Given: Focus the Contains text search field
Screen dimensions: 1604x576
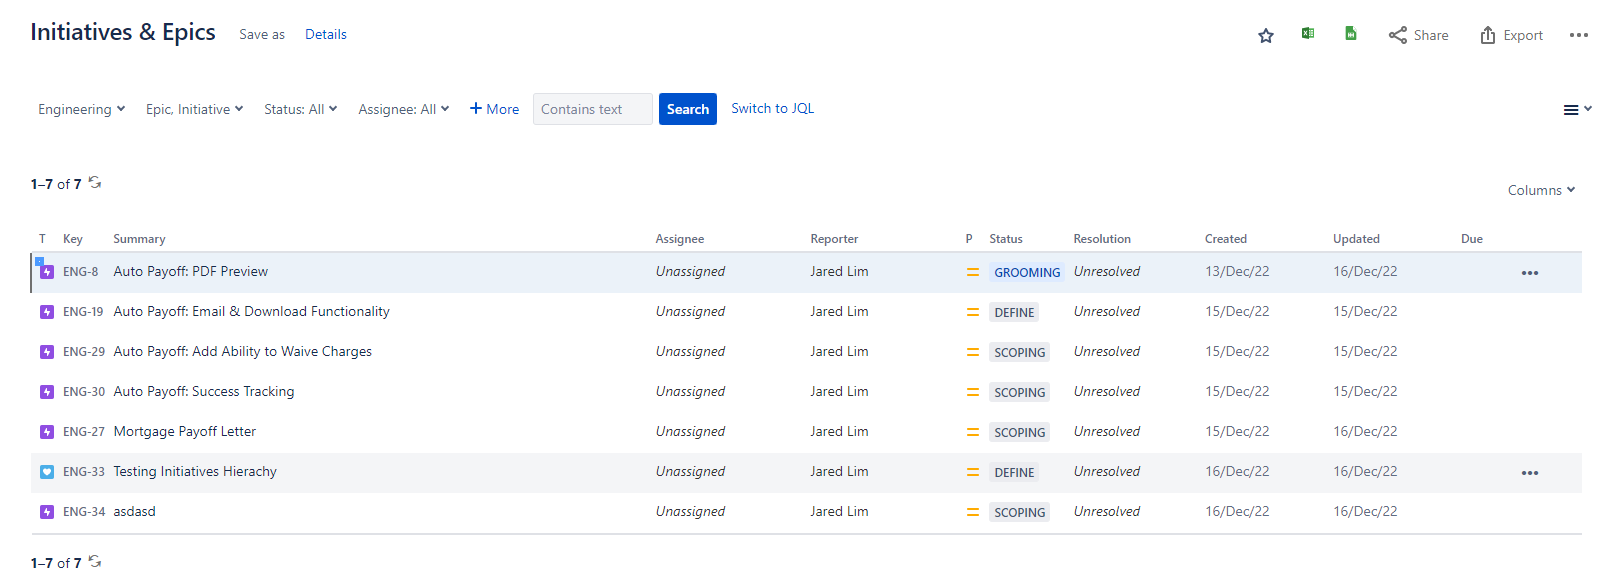Looking at the screenshot, I should [x=593, y=109].
